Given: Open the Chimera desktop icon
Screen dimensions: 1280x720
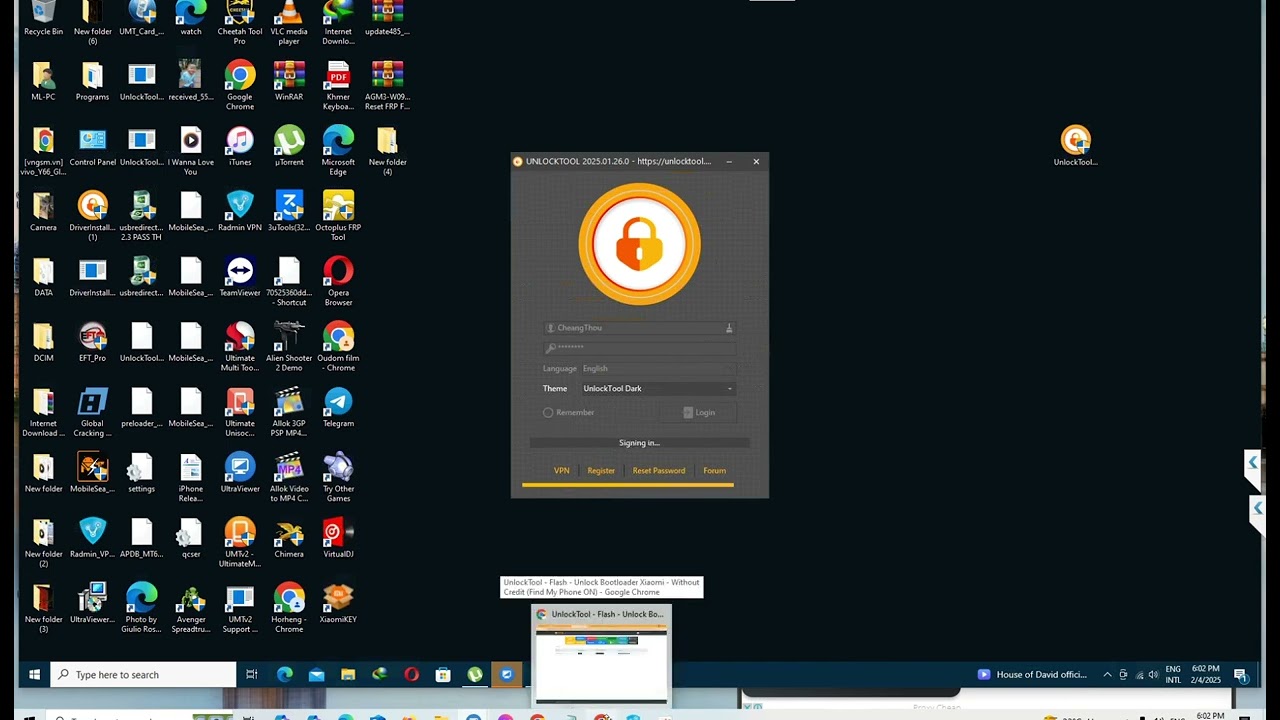Looking at the screenshot, I should [x=289, y=538].
